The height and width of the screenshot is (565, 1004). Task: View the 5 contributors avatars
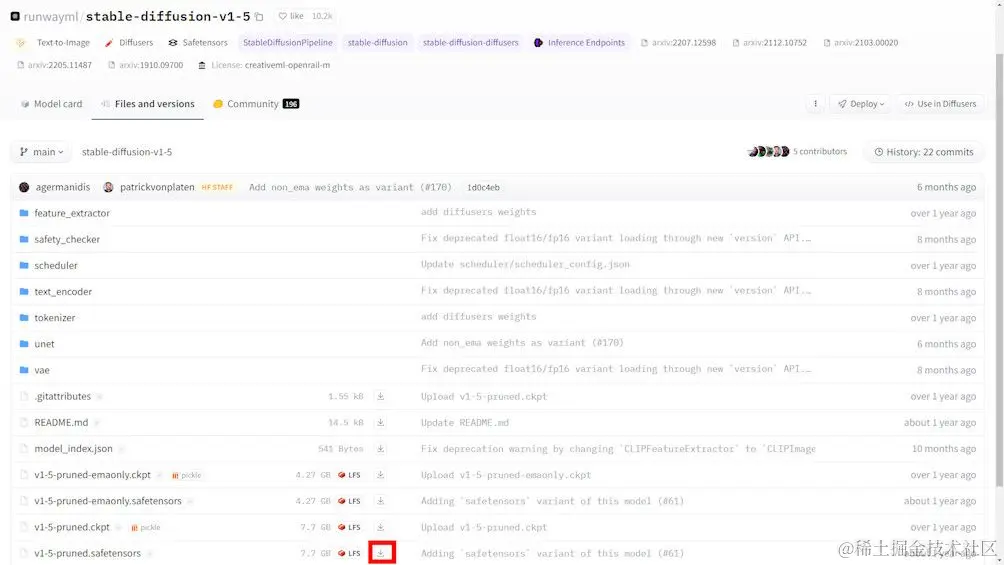768,152
